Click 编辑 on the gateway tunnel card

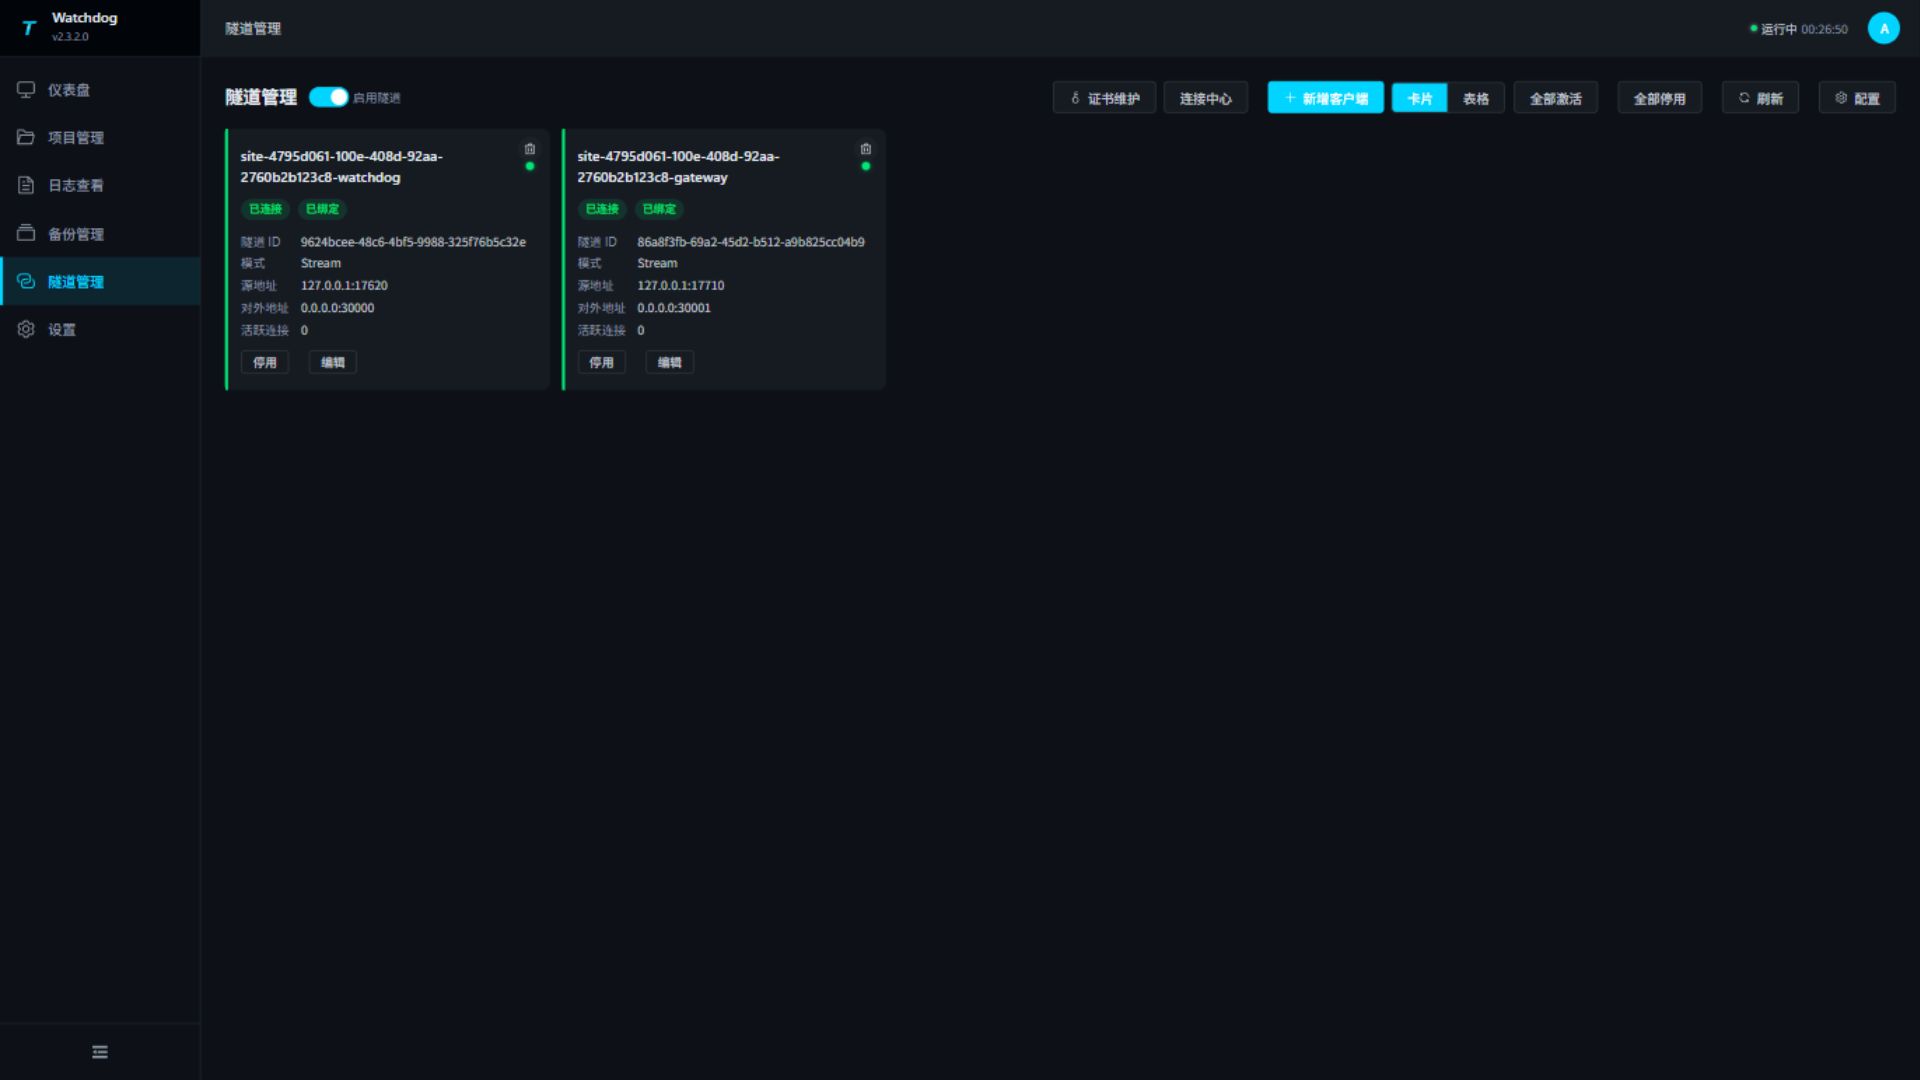coord(670,363)
